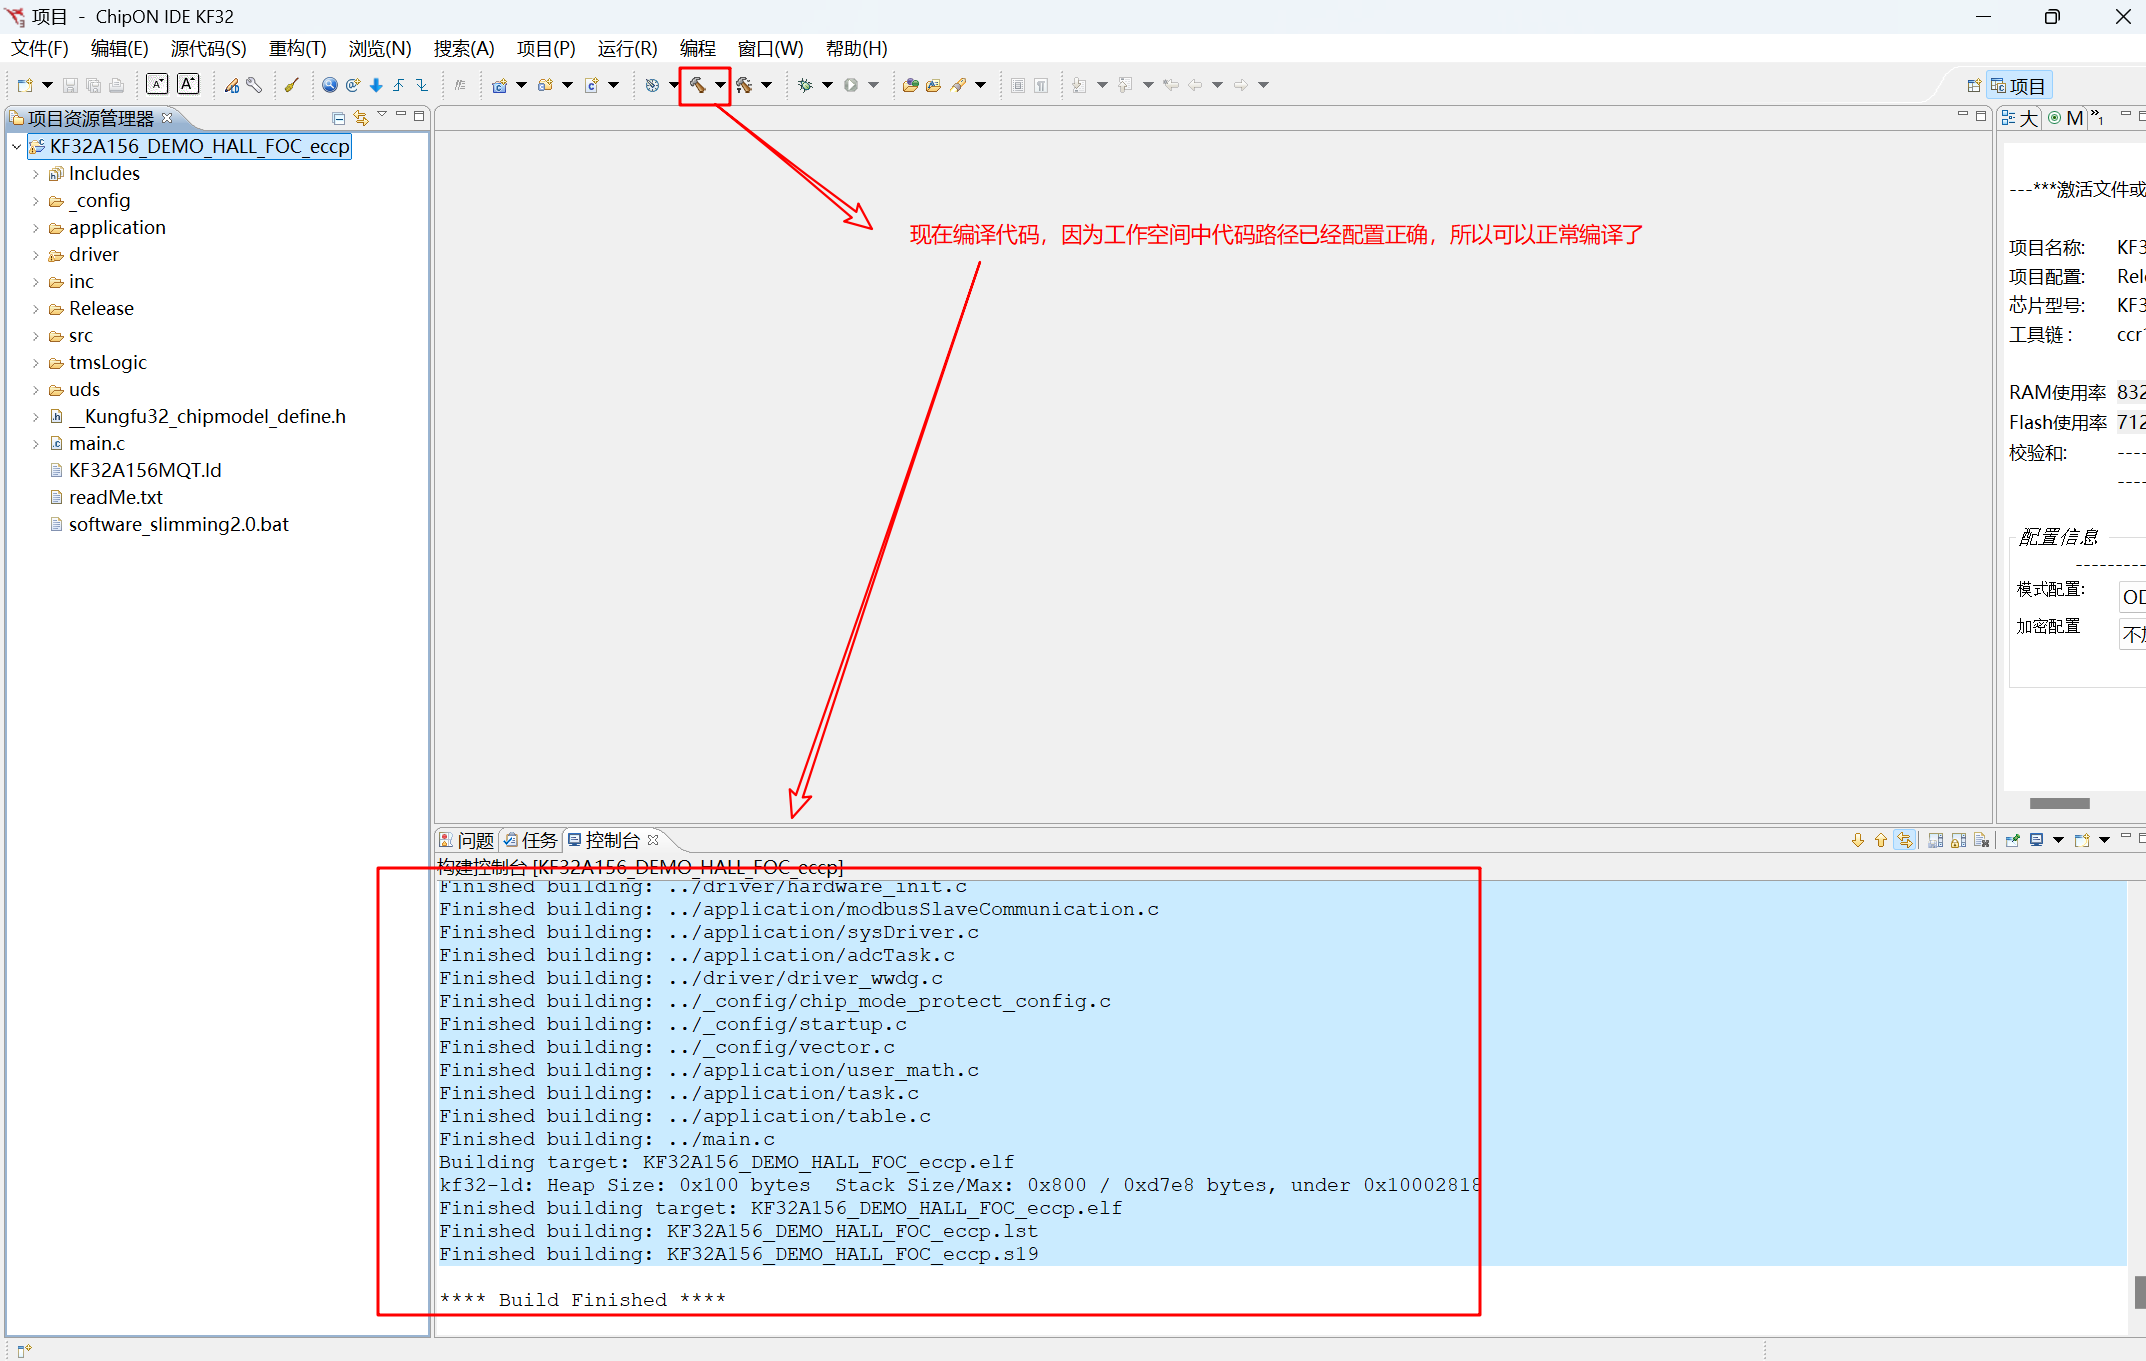Image resolution: width=2146 pixels, height=1361 pixels.
Task: Toggle pin console button
Action: (x=2012, y=840)
